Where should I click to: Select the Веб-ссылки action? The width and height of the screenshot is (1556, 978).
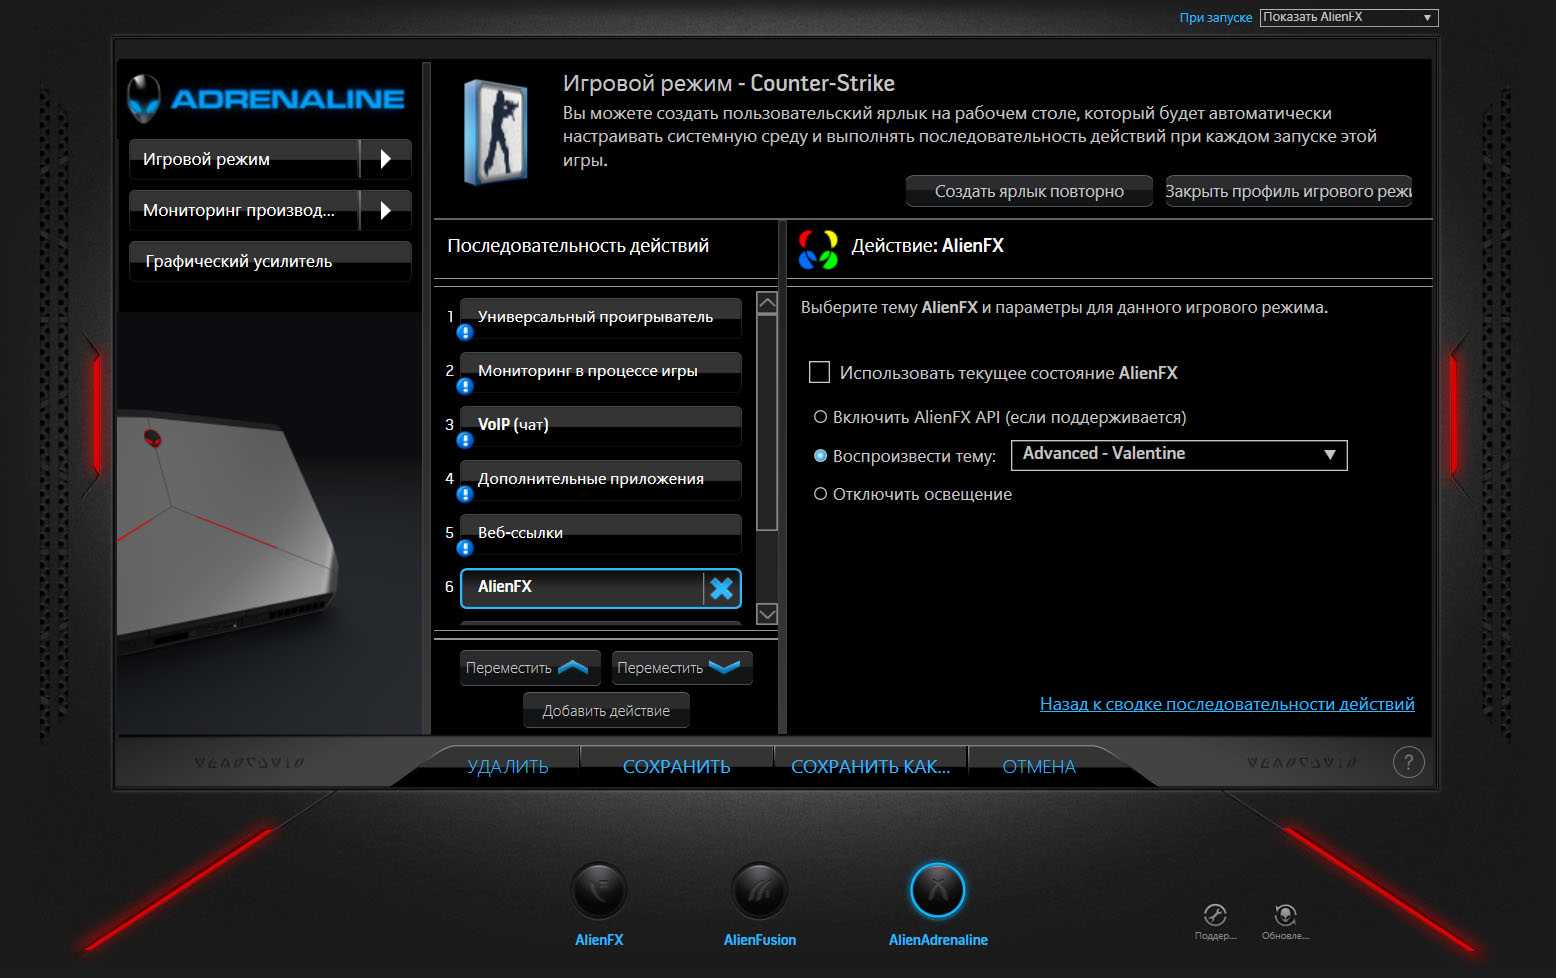tap(600, 533)
